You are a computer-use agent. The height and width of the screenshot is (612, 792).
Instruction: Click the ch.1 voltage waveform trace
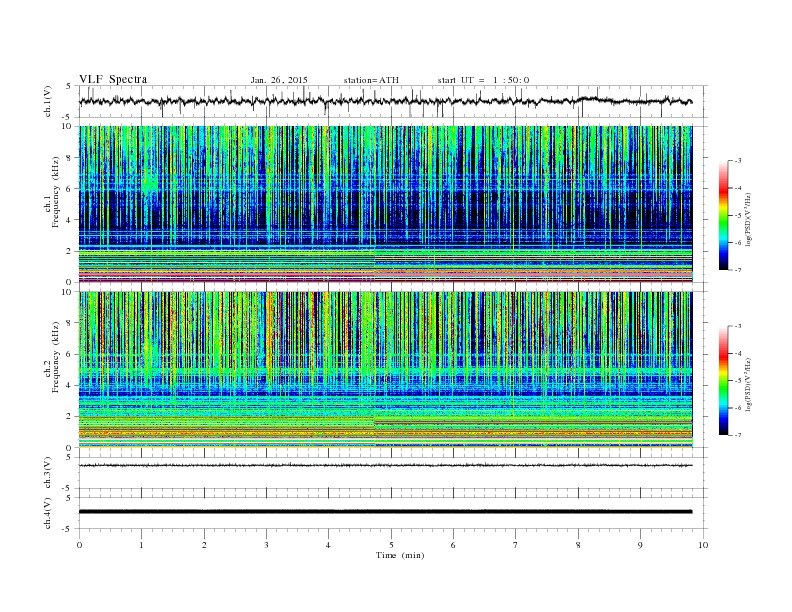(385, 101)
